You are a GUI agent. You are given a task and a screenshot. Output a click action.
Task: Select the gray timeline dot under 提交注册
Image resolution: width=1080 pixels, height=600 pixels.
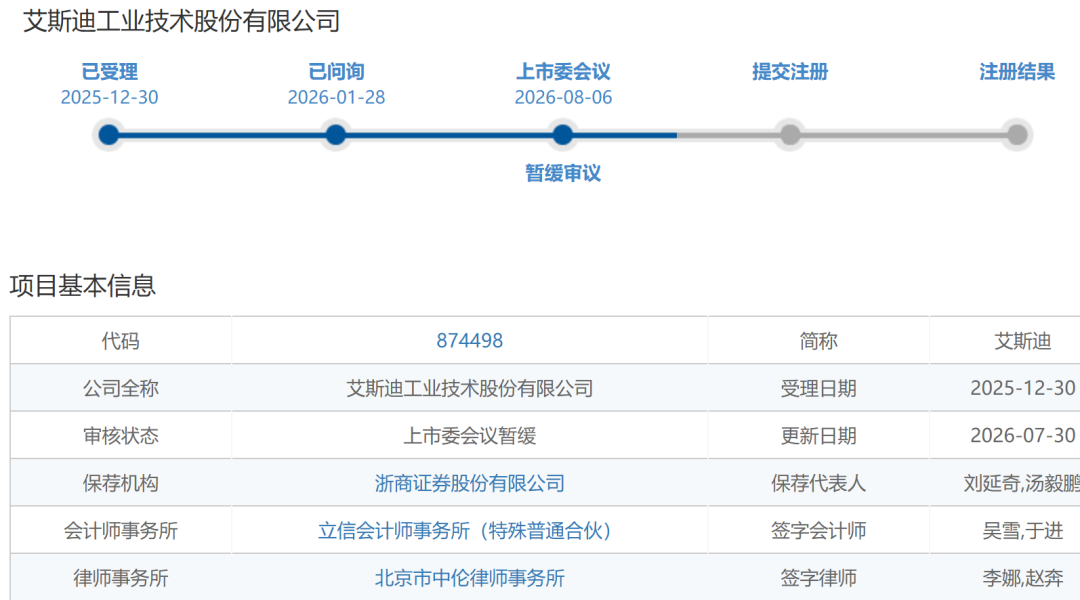[790, 134]
